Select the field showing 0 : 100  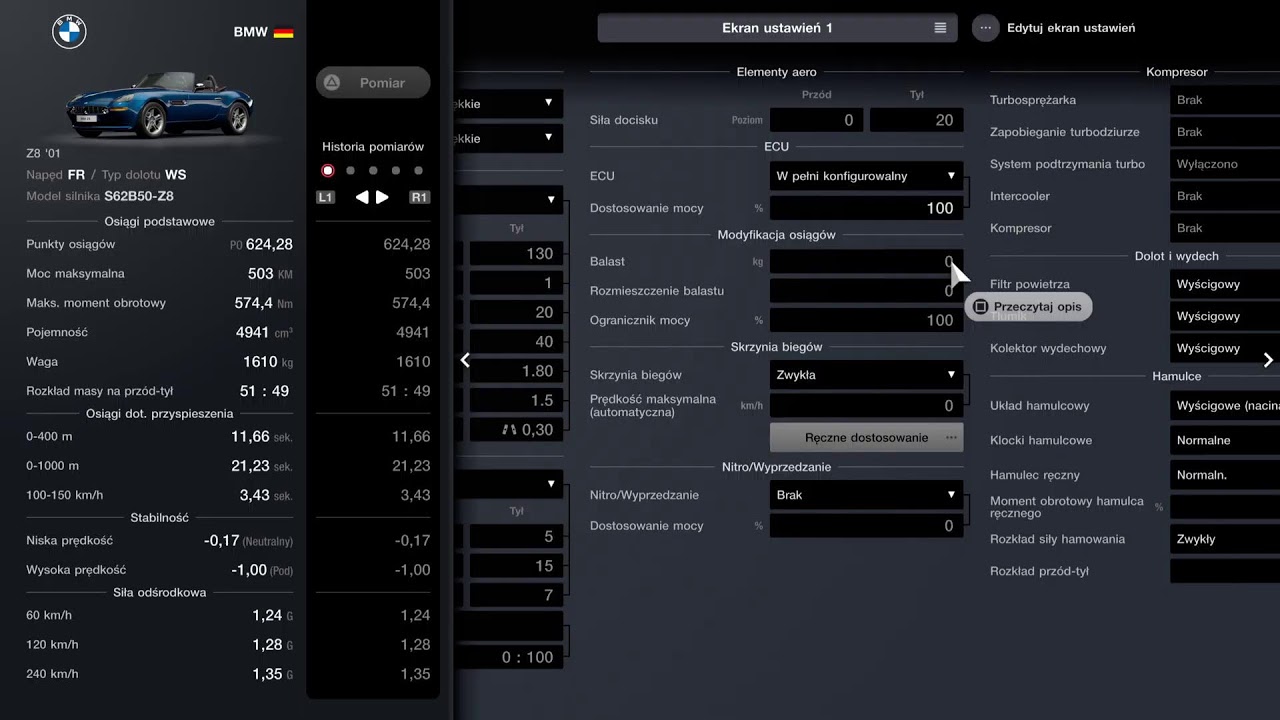[x=516, y=657]
